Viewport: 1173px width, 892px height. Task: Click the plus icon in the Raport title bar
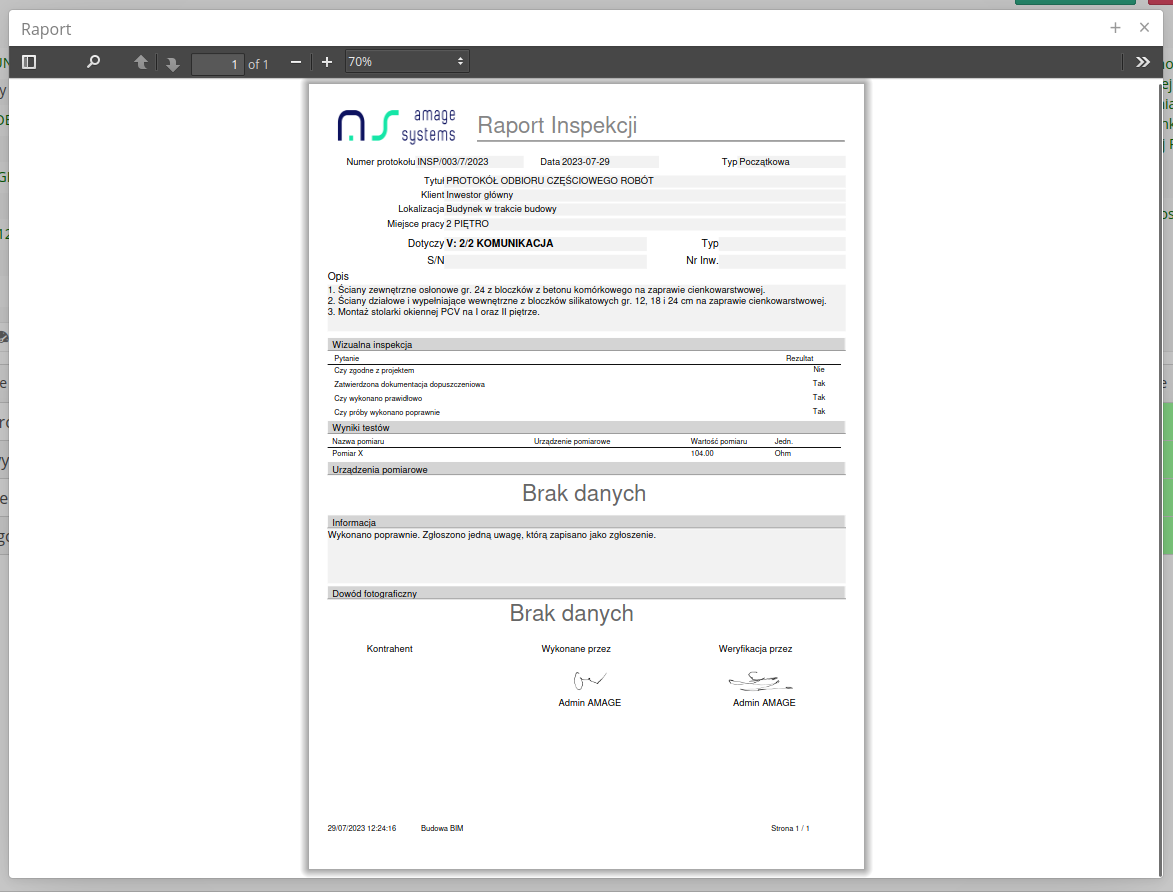coord(1115,28)
